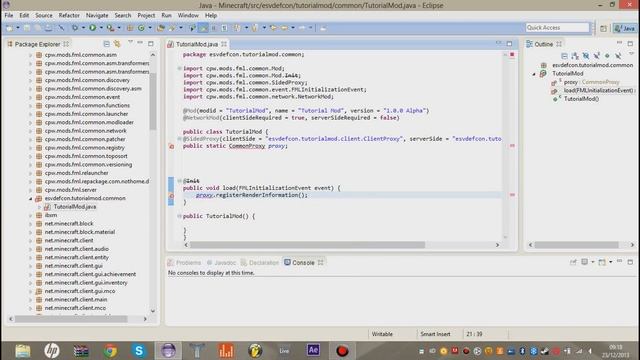
Task: Click the Open Type folder icon
Action: 161,28
